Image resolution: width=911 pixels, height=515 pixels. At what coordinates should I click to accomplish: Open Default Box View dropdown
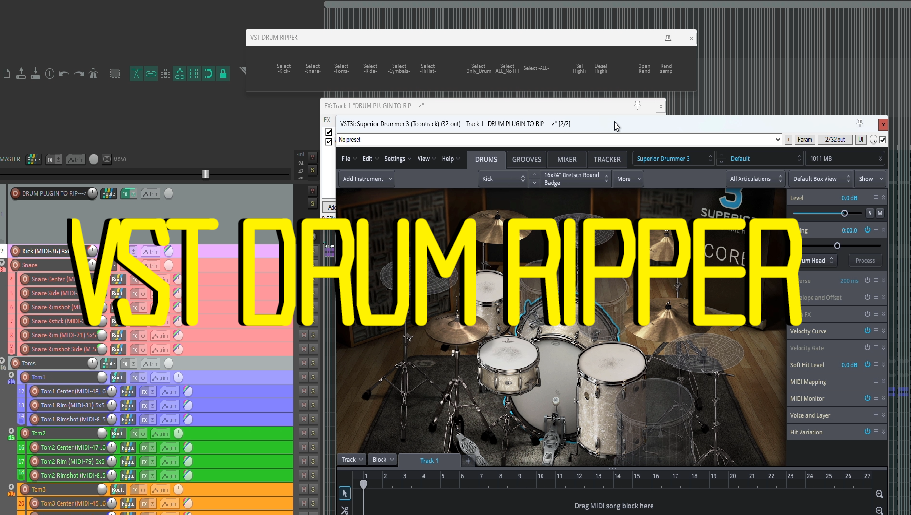pos(821,179)
